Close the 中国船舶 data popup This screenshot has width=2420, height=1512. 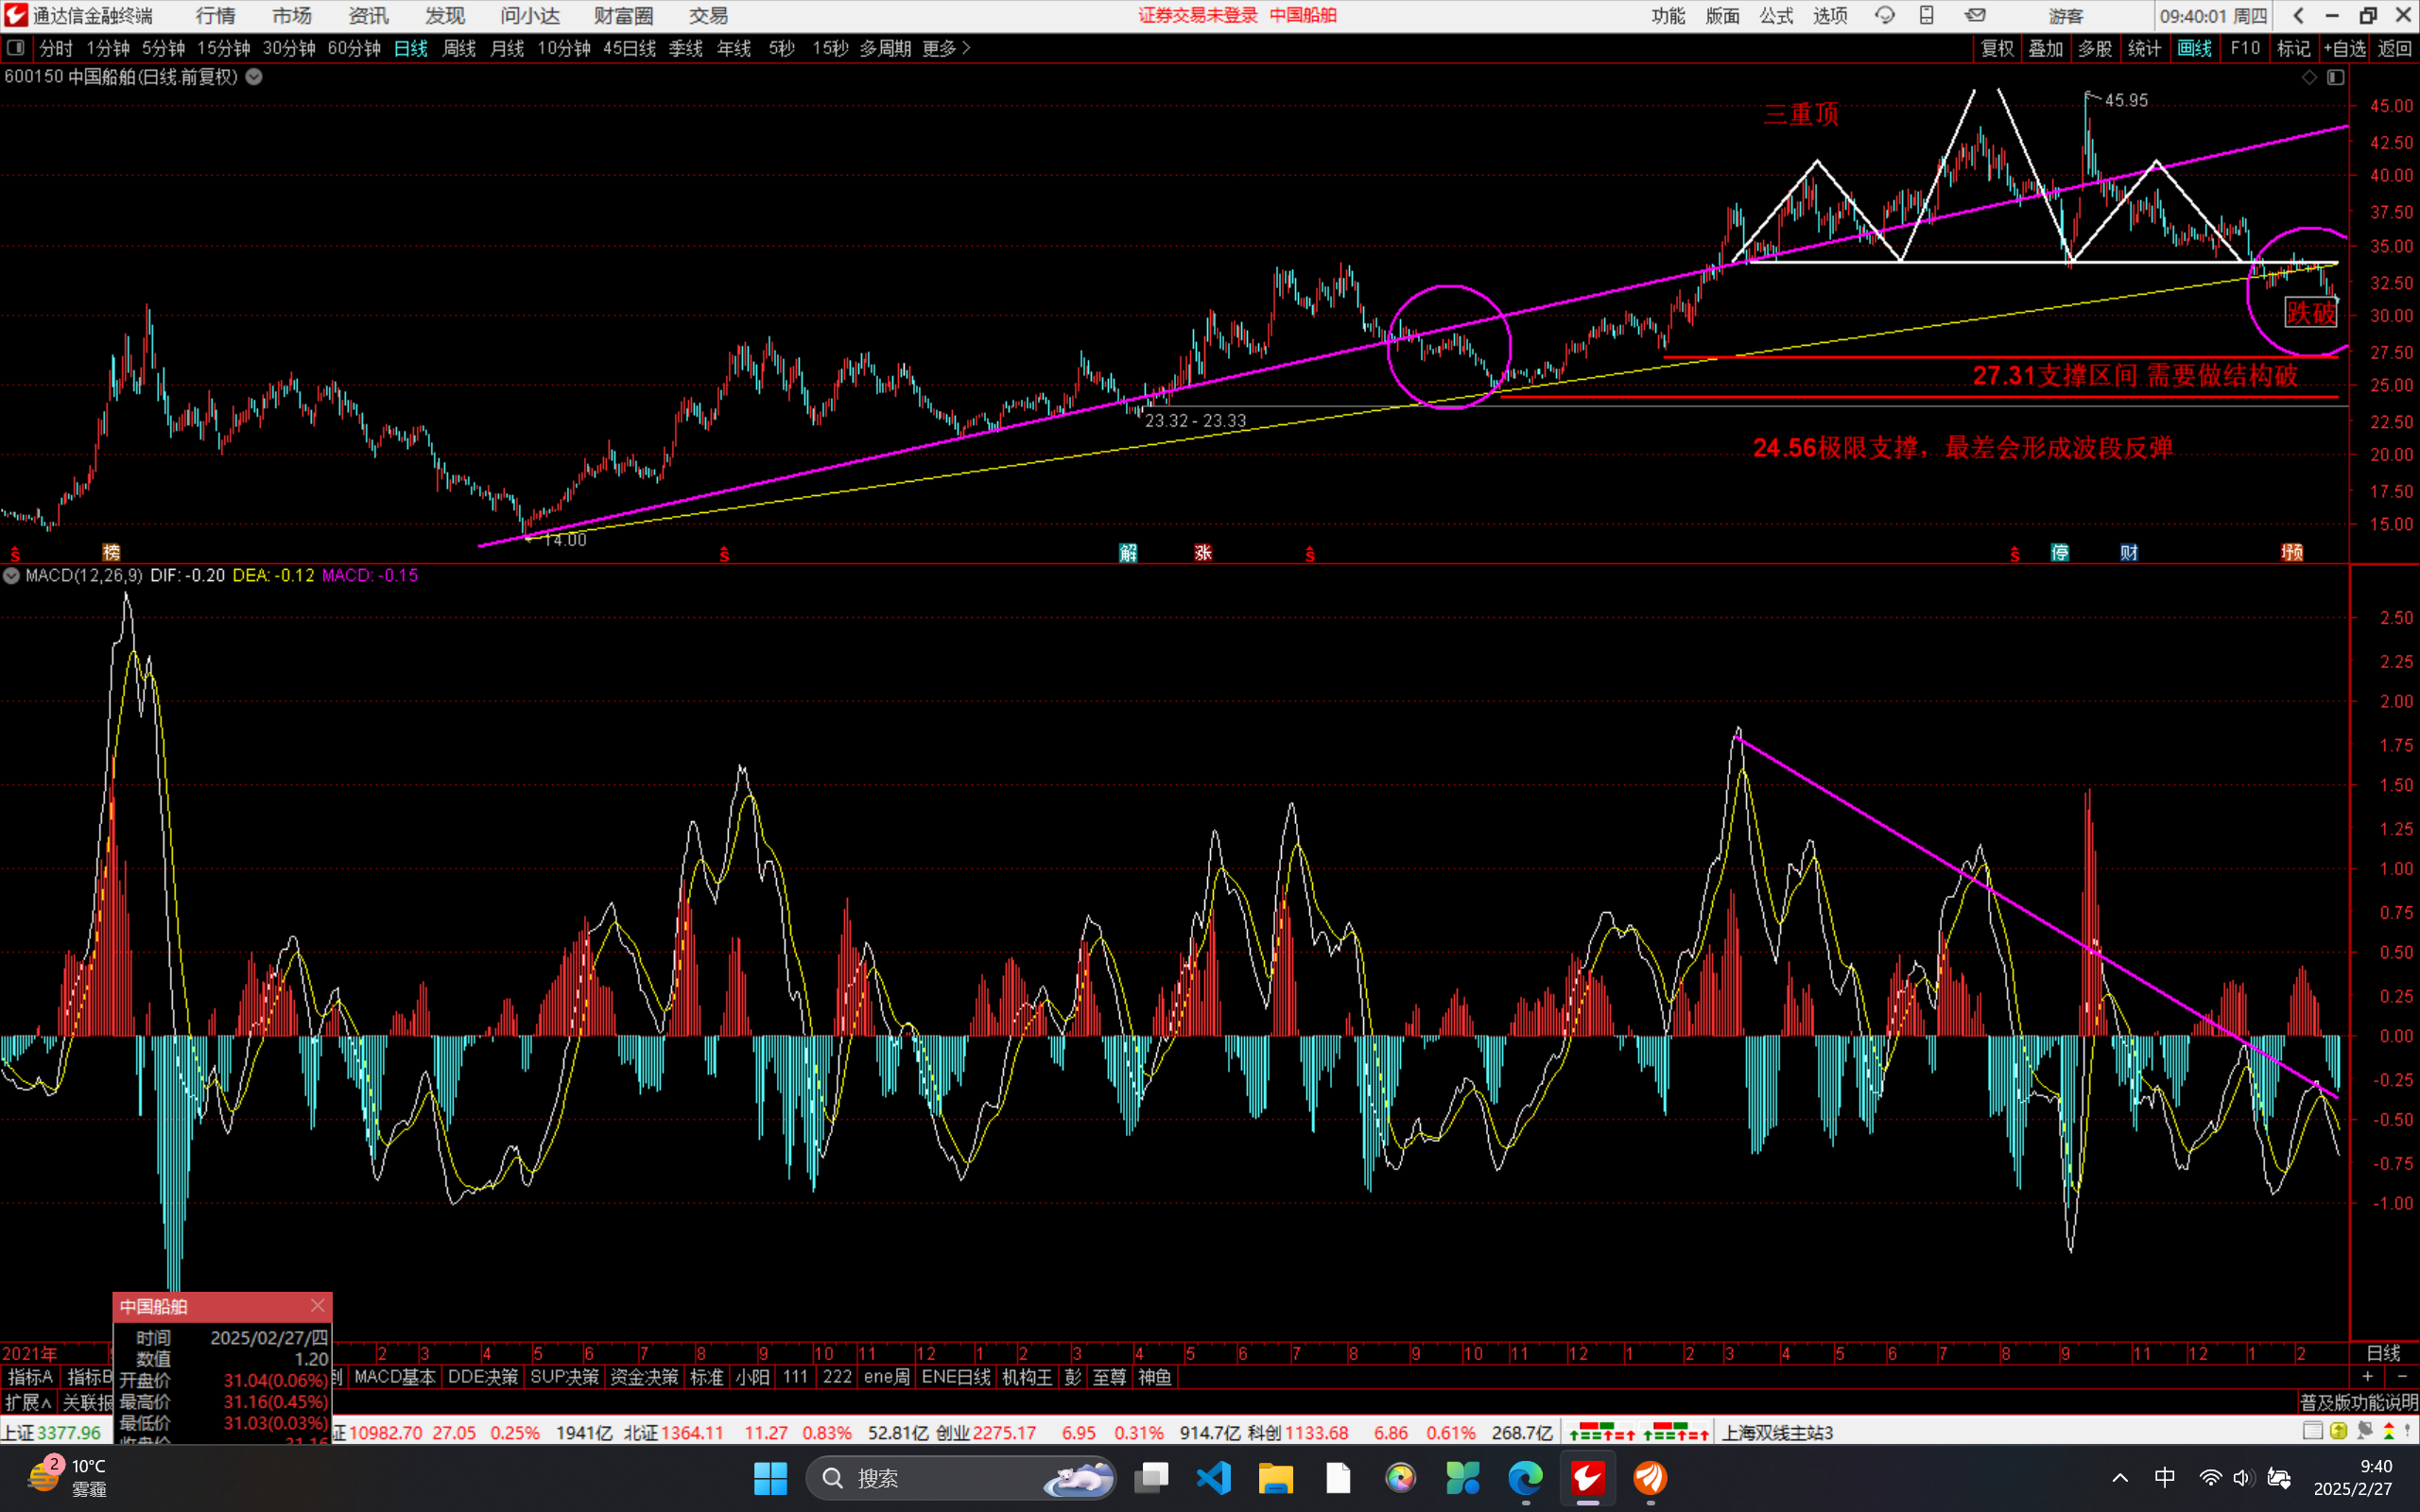[x=317, y=1306]
